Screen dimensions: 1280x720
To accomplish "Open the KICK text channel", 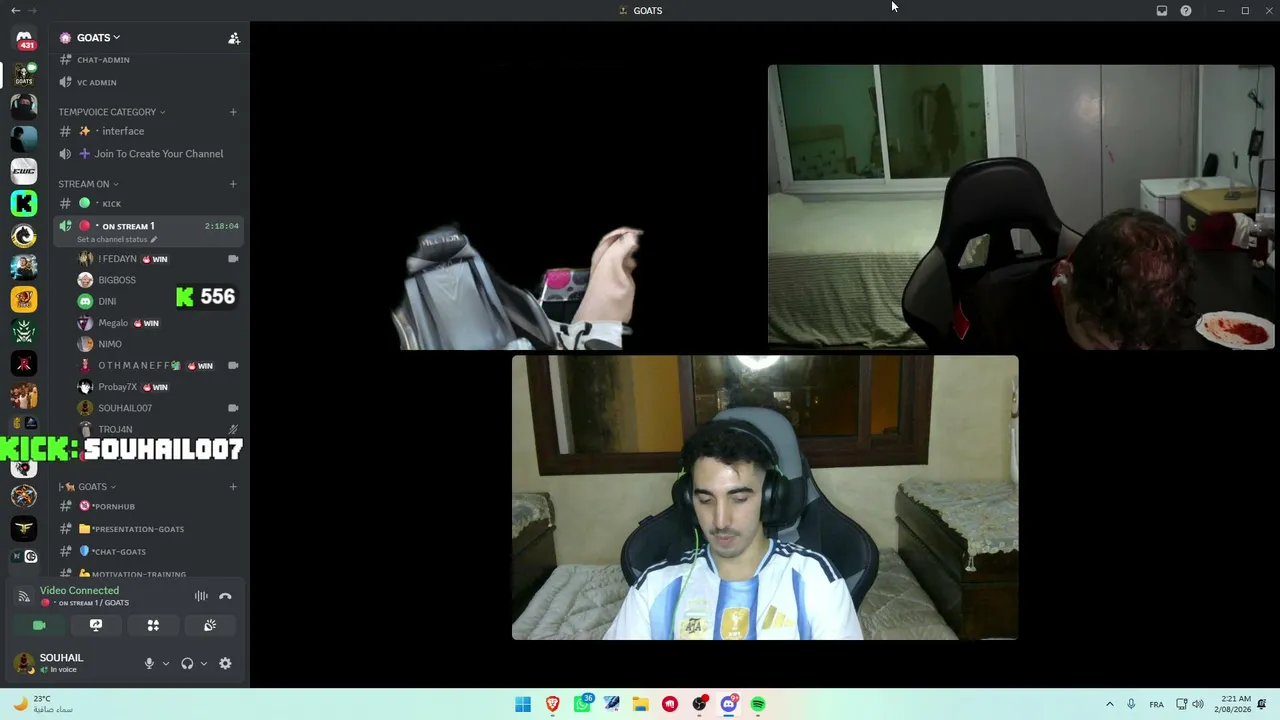I will [147, 204].
